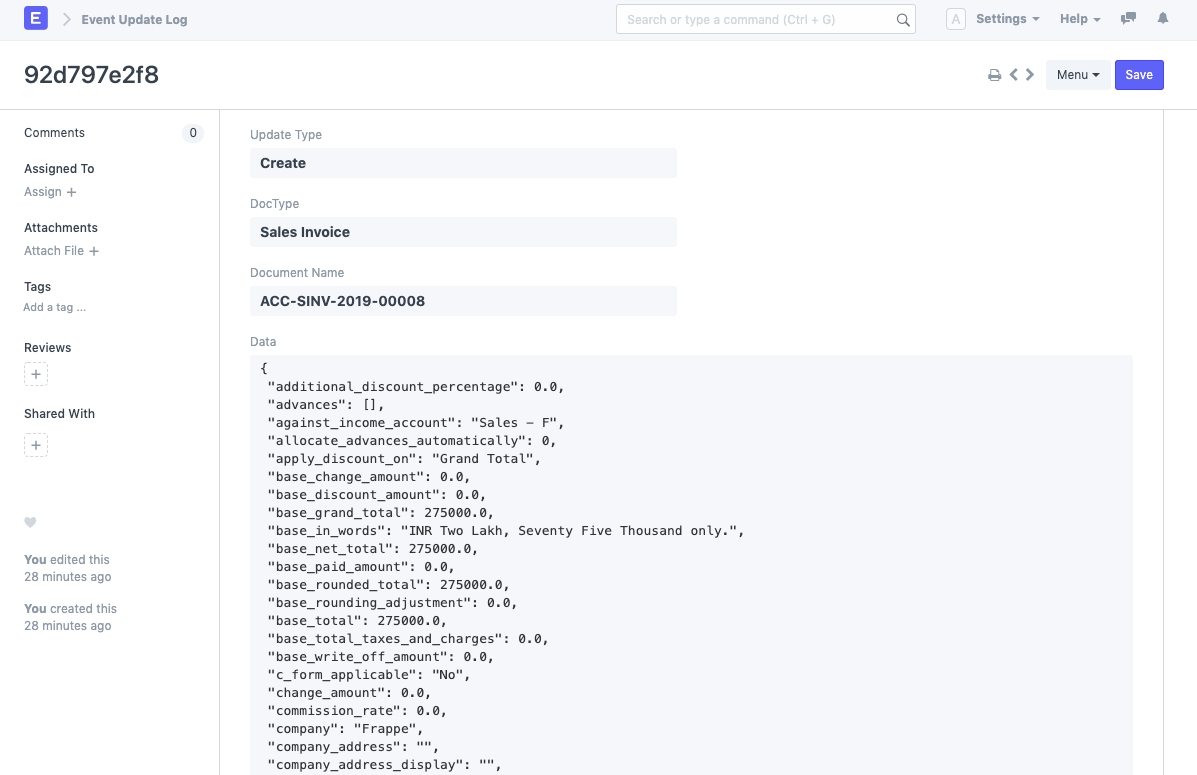Click the print icon
Viewport: 1197px width, 775px height.
[994, 75]
